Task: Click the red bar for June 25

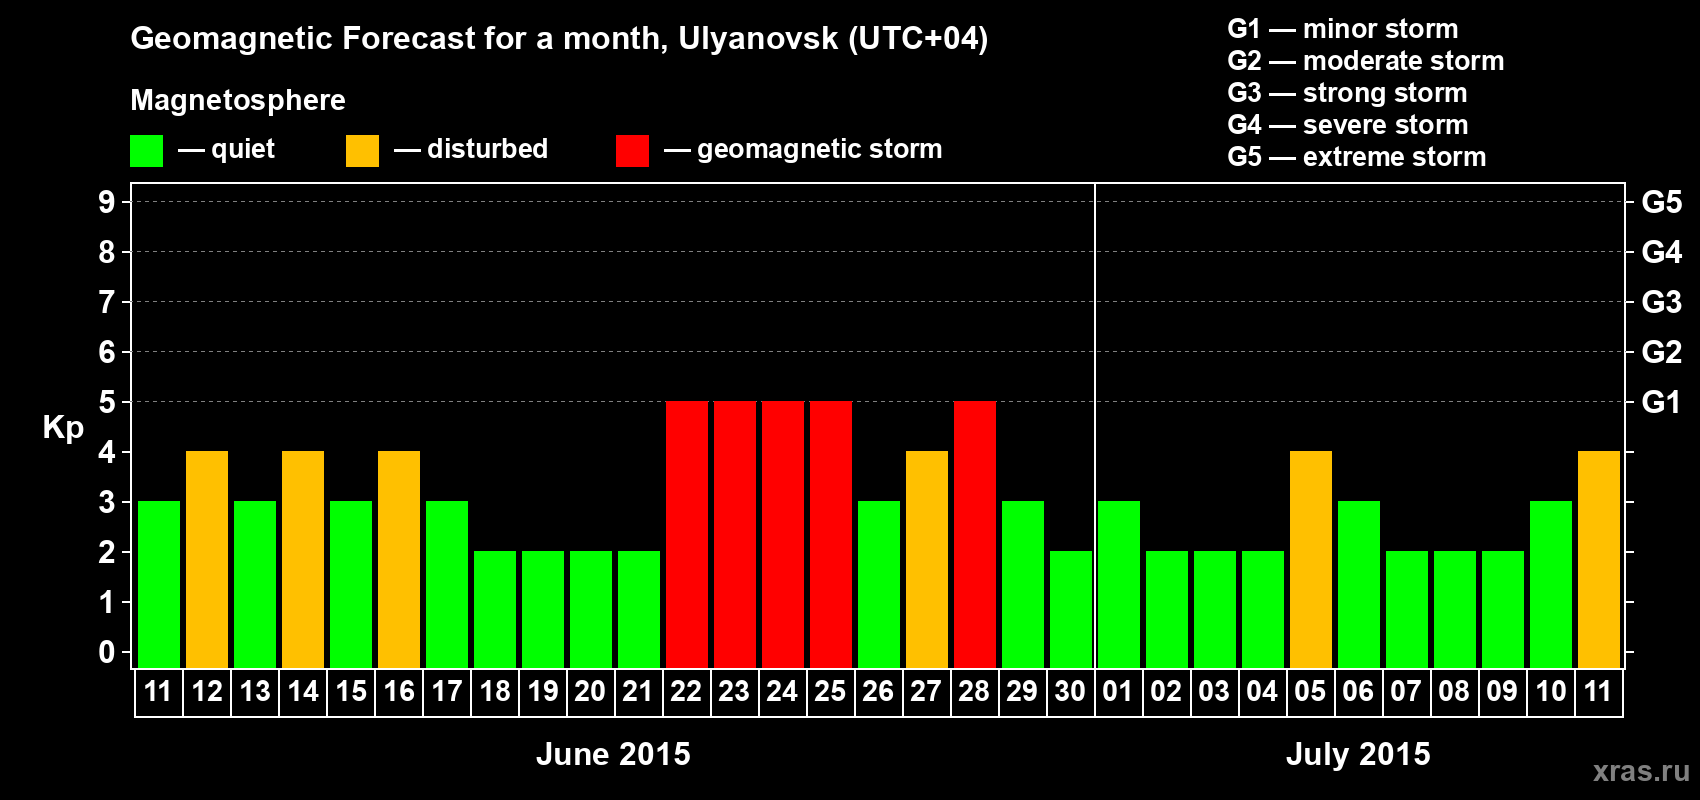Action: tap(831, 534)
